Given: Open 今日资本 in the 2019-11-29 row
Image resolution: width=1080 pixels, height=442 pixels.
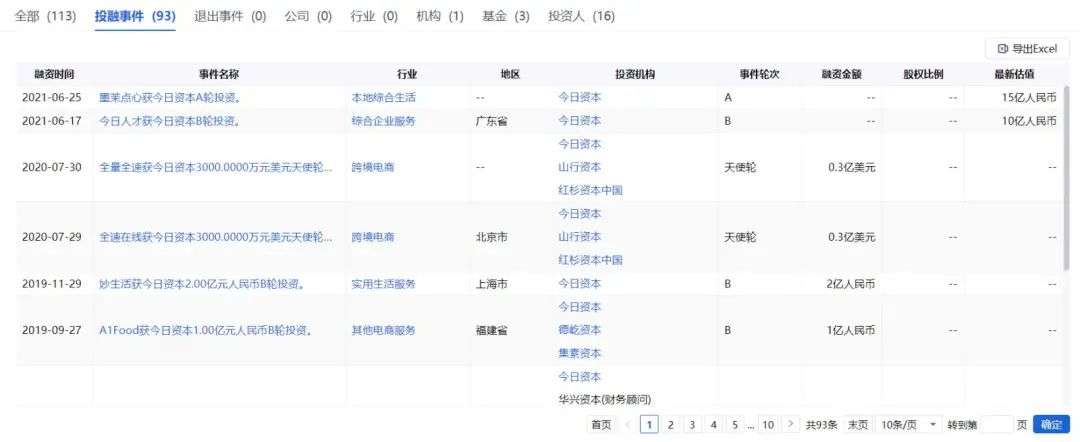Looking at the screenshot, I should coord(579,283).
